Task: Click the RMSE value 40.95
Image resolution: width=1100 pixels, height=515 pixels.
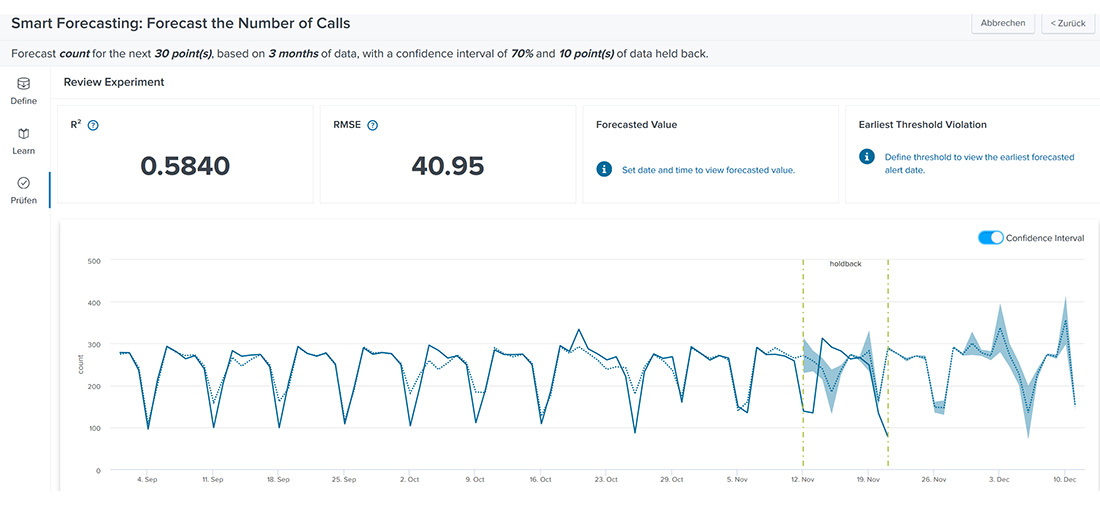Action: (x=447, y=166)
